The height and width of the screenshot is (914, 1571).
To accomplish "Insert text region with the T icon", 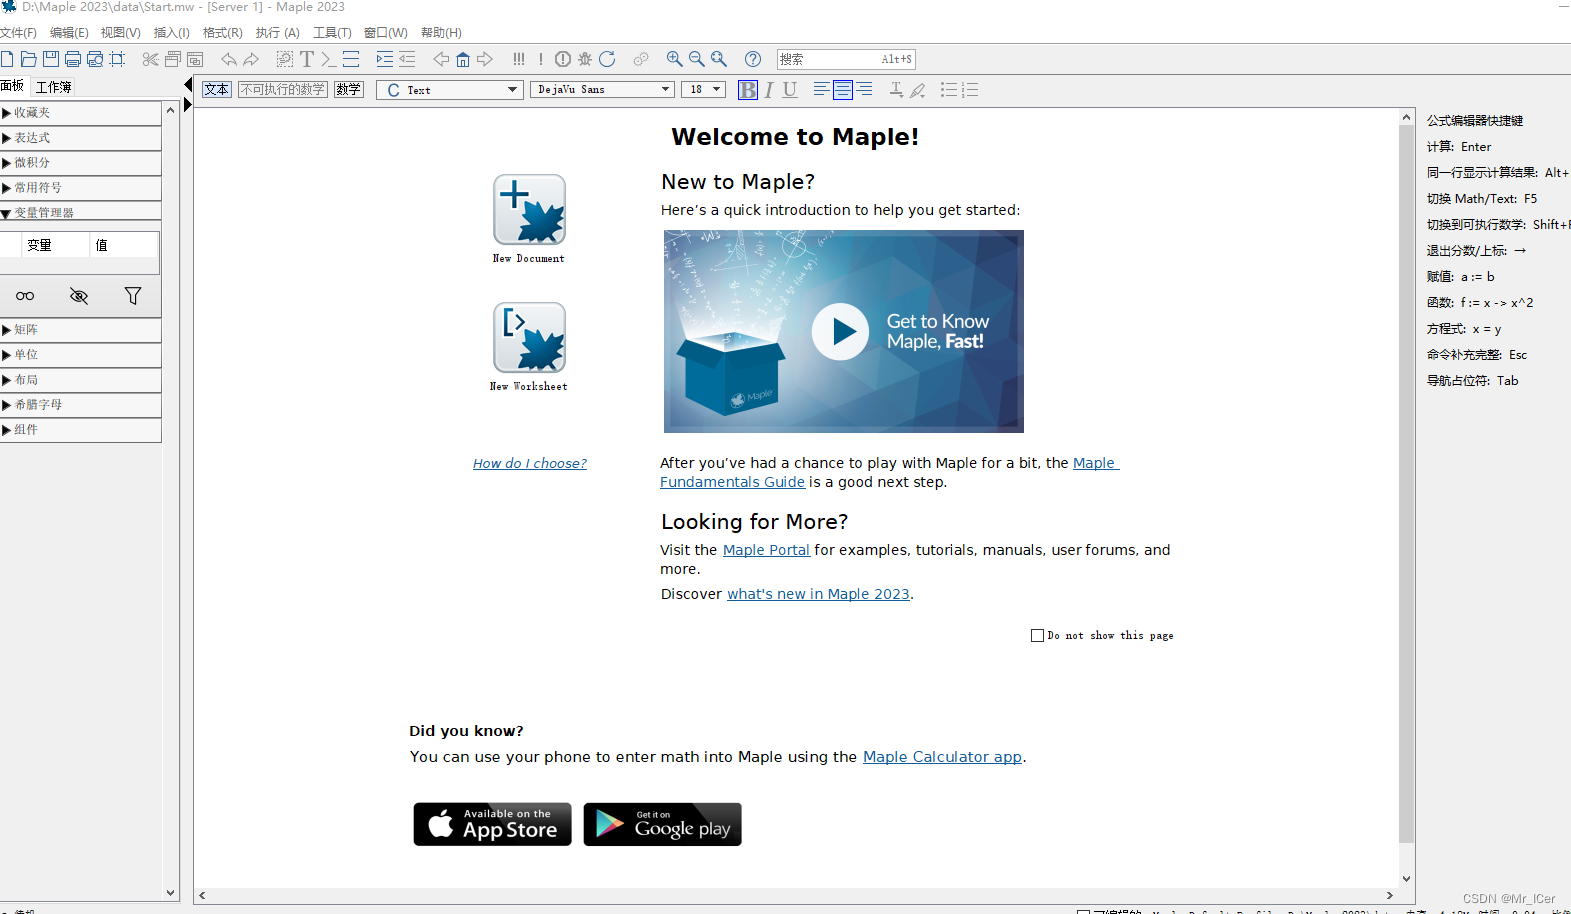I will (x=307, y=59).
